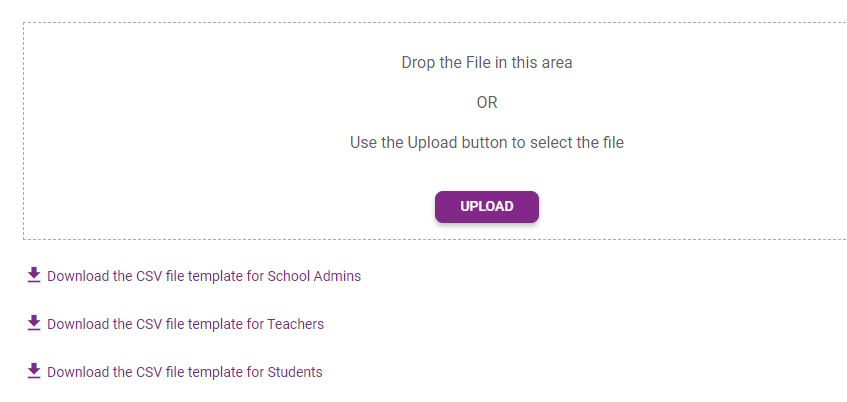847x402 pixels.
Task: Select the words 'School Admins' in first link
Action: pyautogui.click(x=314, y=276)
